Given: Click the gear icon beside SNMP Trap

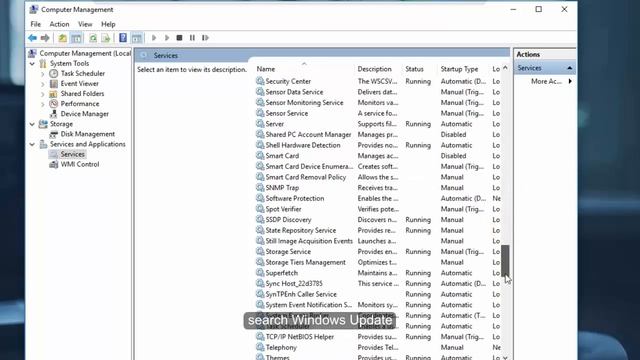Looking at the screenshot, I should (x=260, y=187).
